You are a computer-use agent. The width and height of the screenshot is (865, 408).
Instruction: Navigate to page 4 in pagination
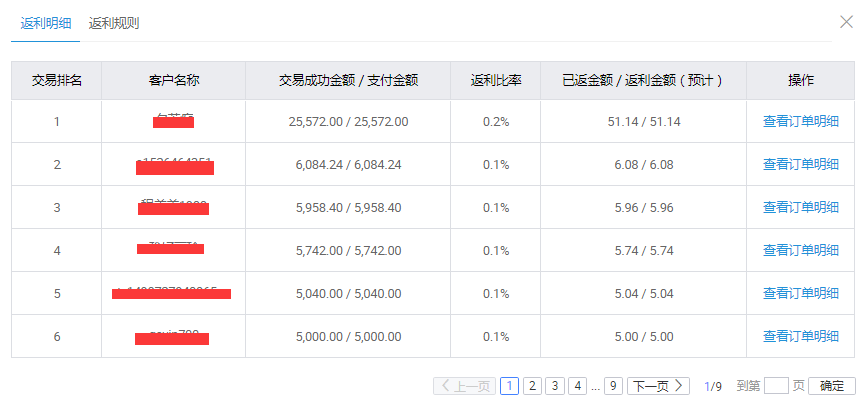click(578, 386)
